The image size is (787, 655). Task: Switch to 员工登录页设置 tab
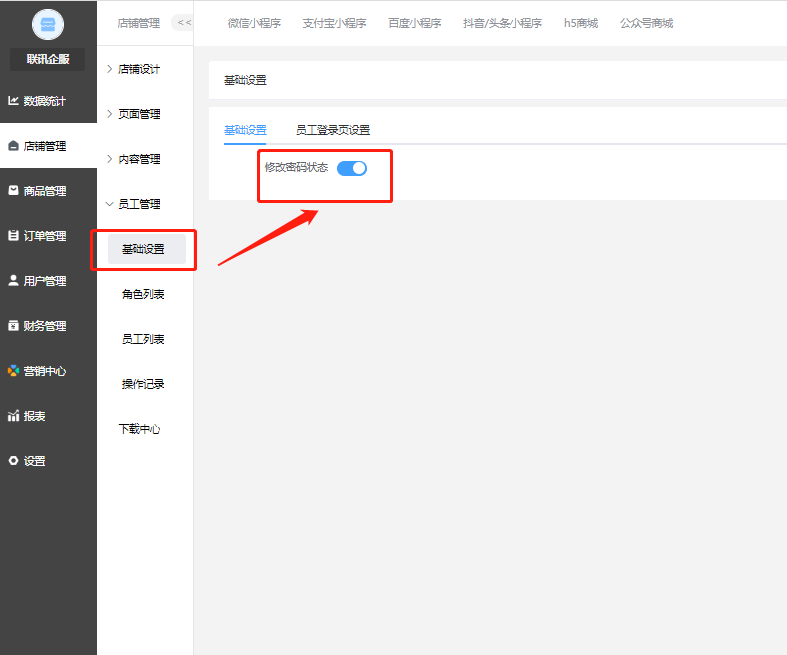pyautogui.click(x=333, y=130)
